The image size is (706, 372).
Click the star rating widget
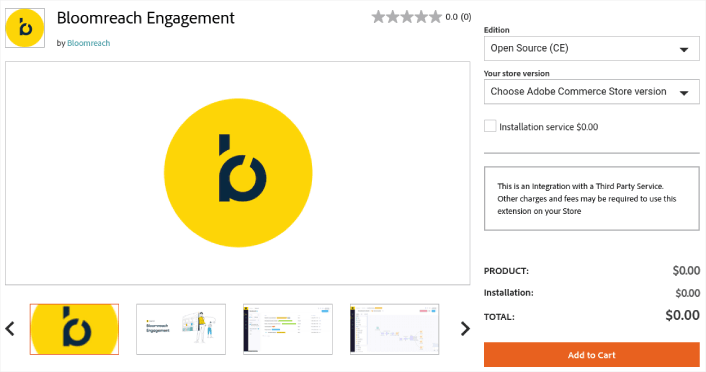[407, 17]
